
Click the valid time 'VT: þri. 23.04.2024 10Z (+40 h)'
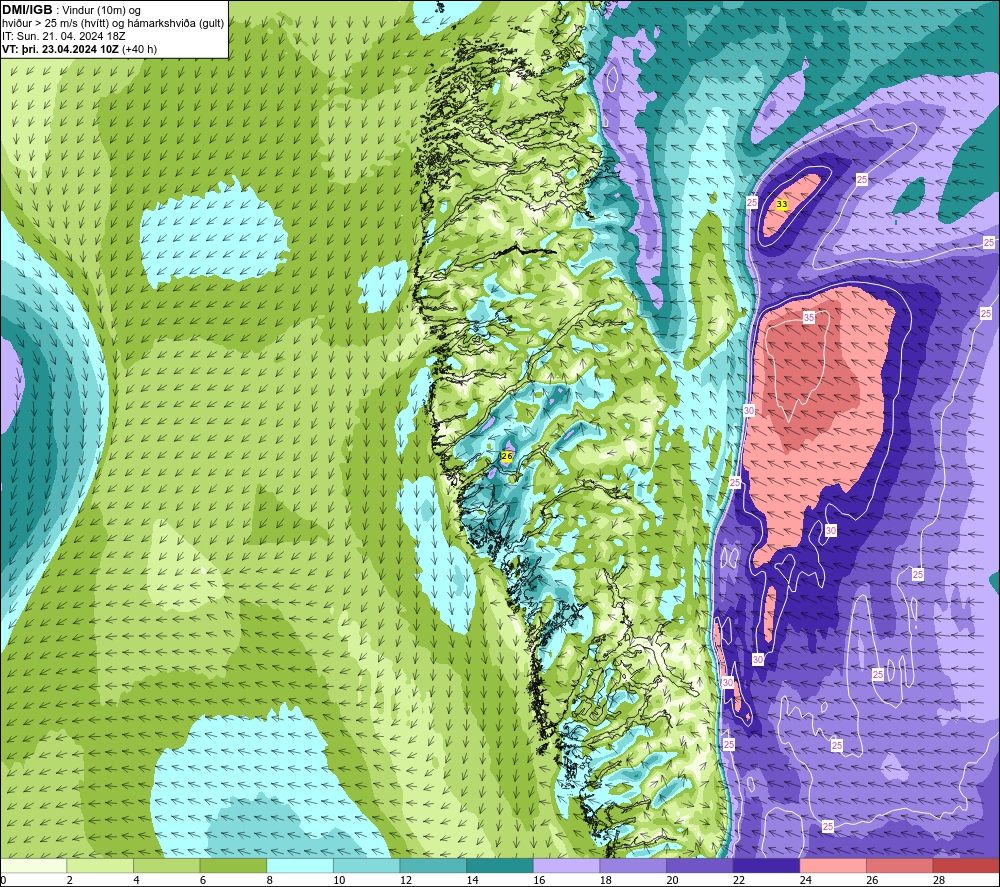(x=79, y=49)
